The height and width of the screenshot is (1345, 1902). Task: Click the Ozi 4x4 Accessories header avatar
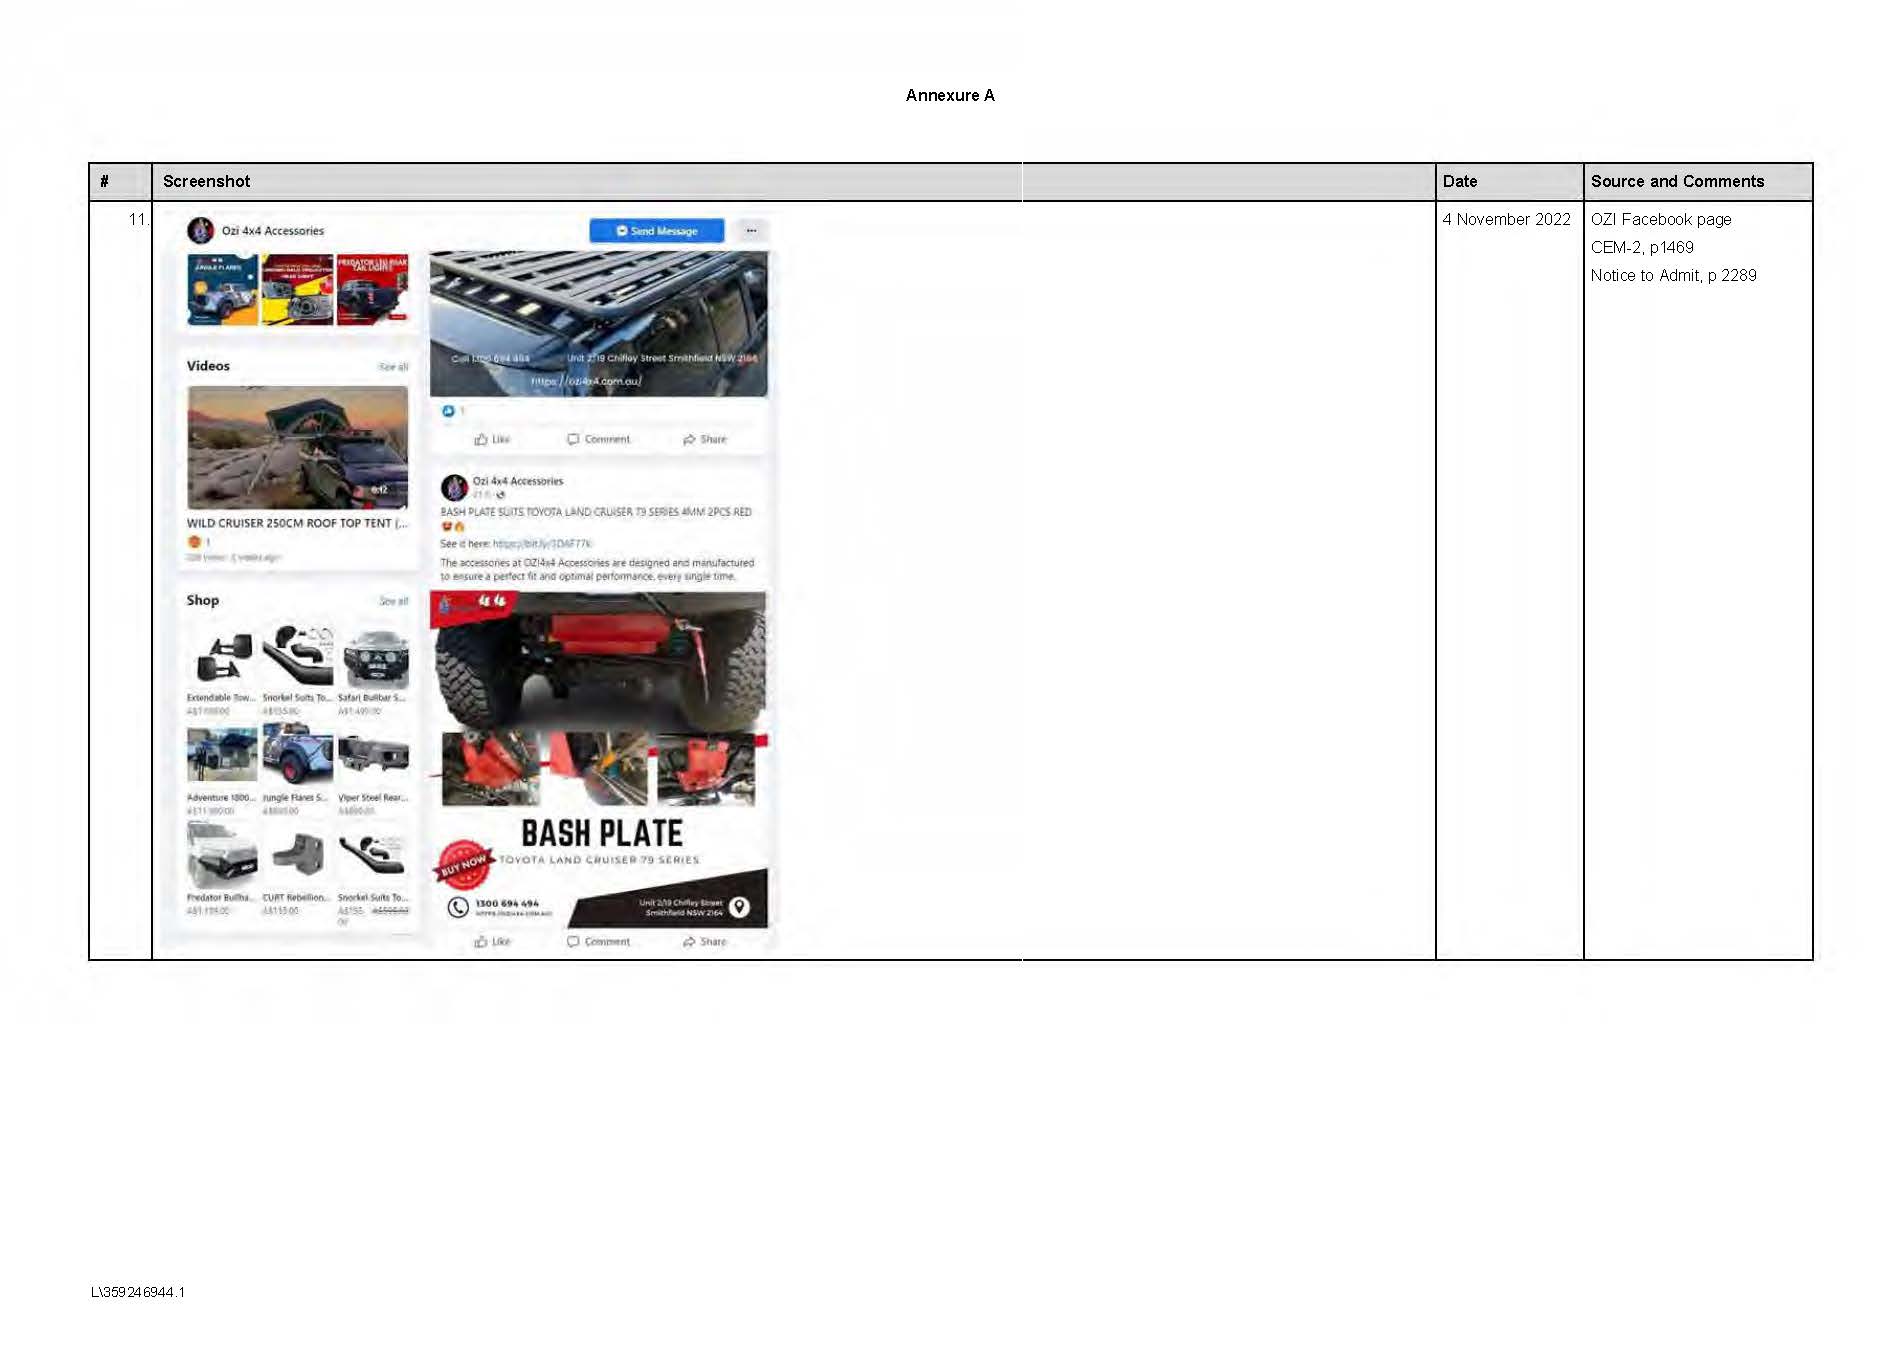201,230
